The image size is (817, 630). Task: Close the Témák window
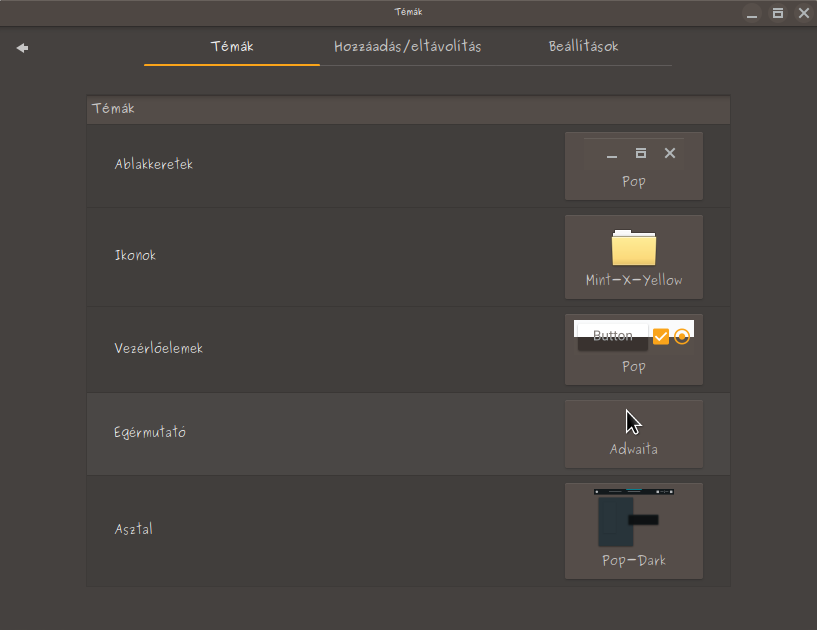point(803,13)
